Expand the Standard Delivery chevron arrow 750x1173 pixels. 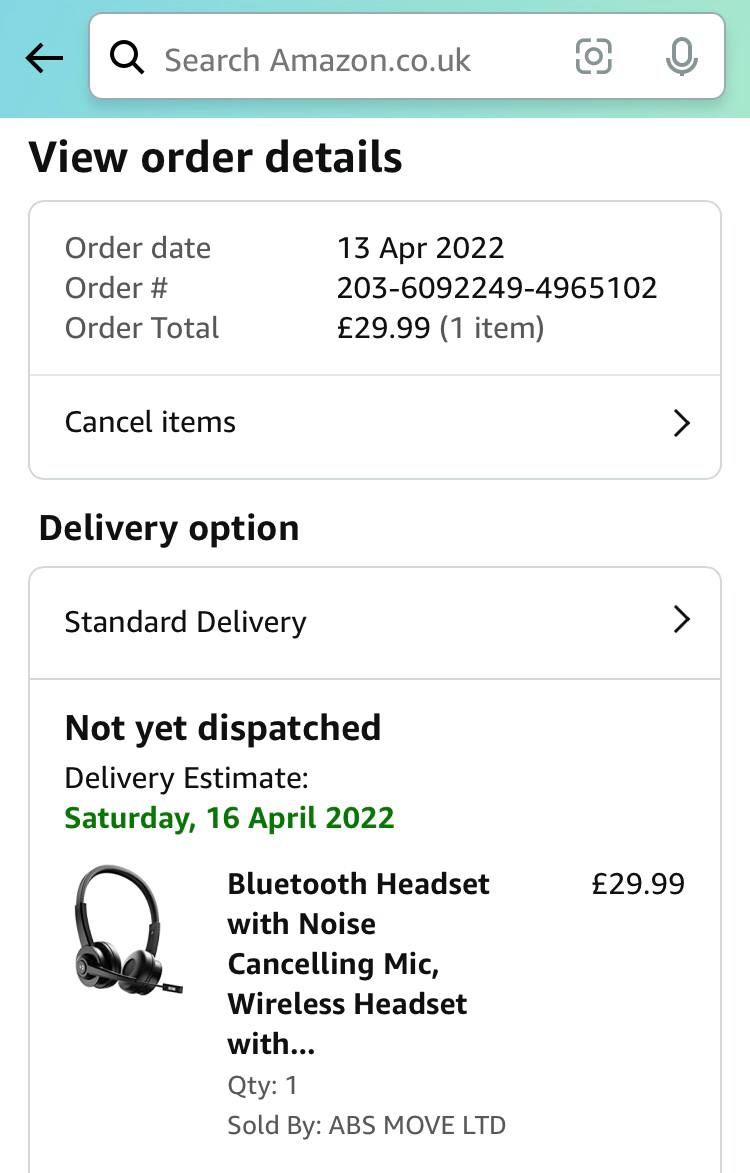point(681,620)
